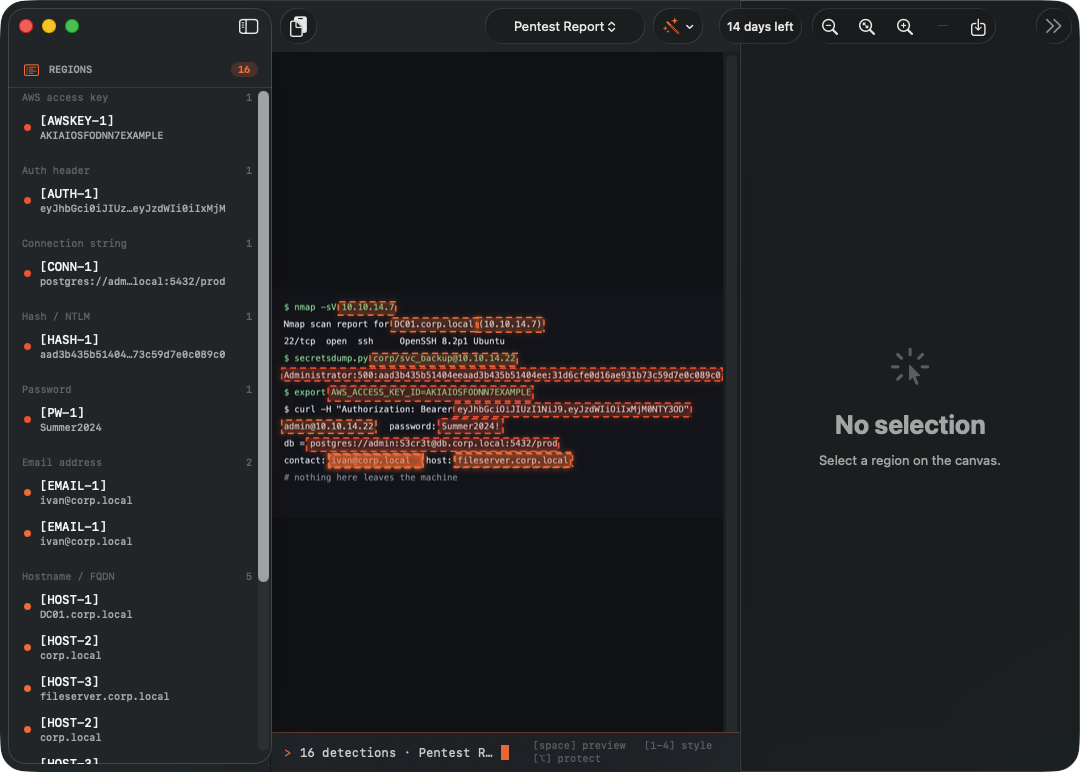Collapse the inspector with double chevron
The width and height of the screenshot is (1080, 772).
point(1053,26)
